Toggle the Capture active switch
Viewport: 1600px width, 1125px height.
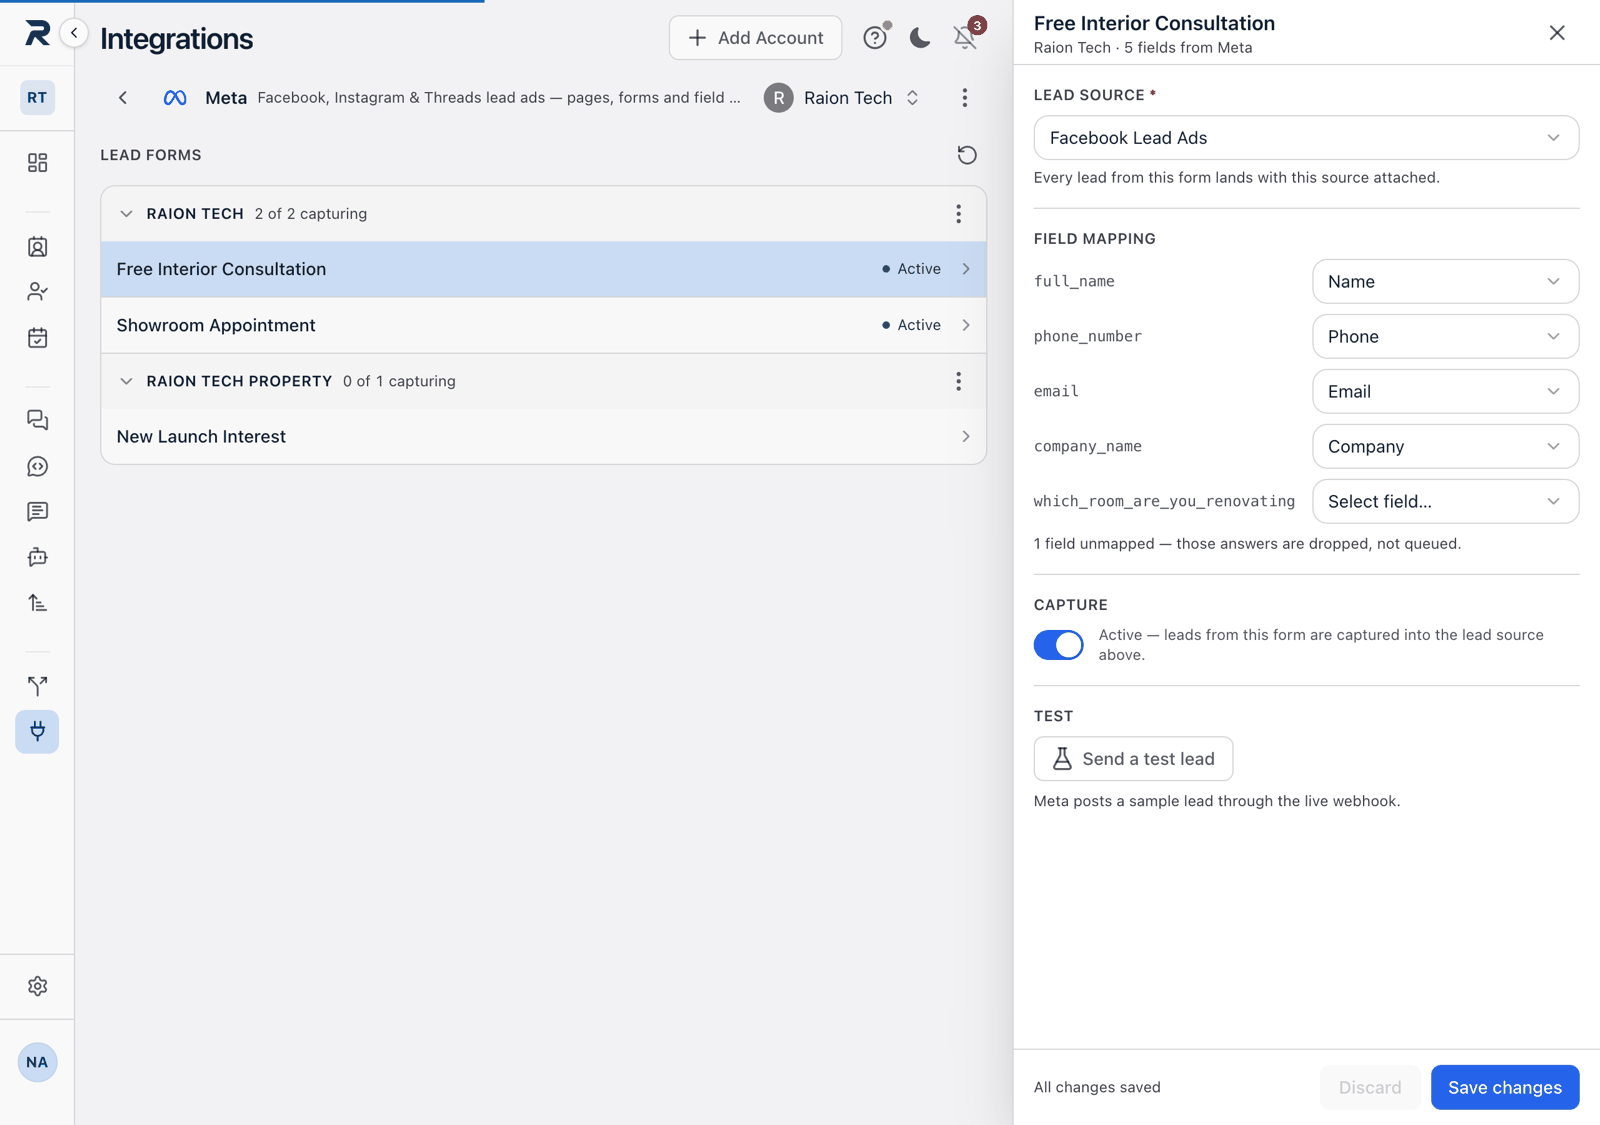click(1058, 645)
